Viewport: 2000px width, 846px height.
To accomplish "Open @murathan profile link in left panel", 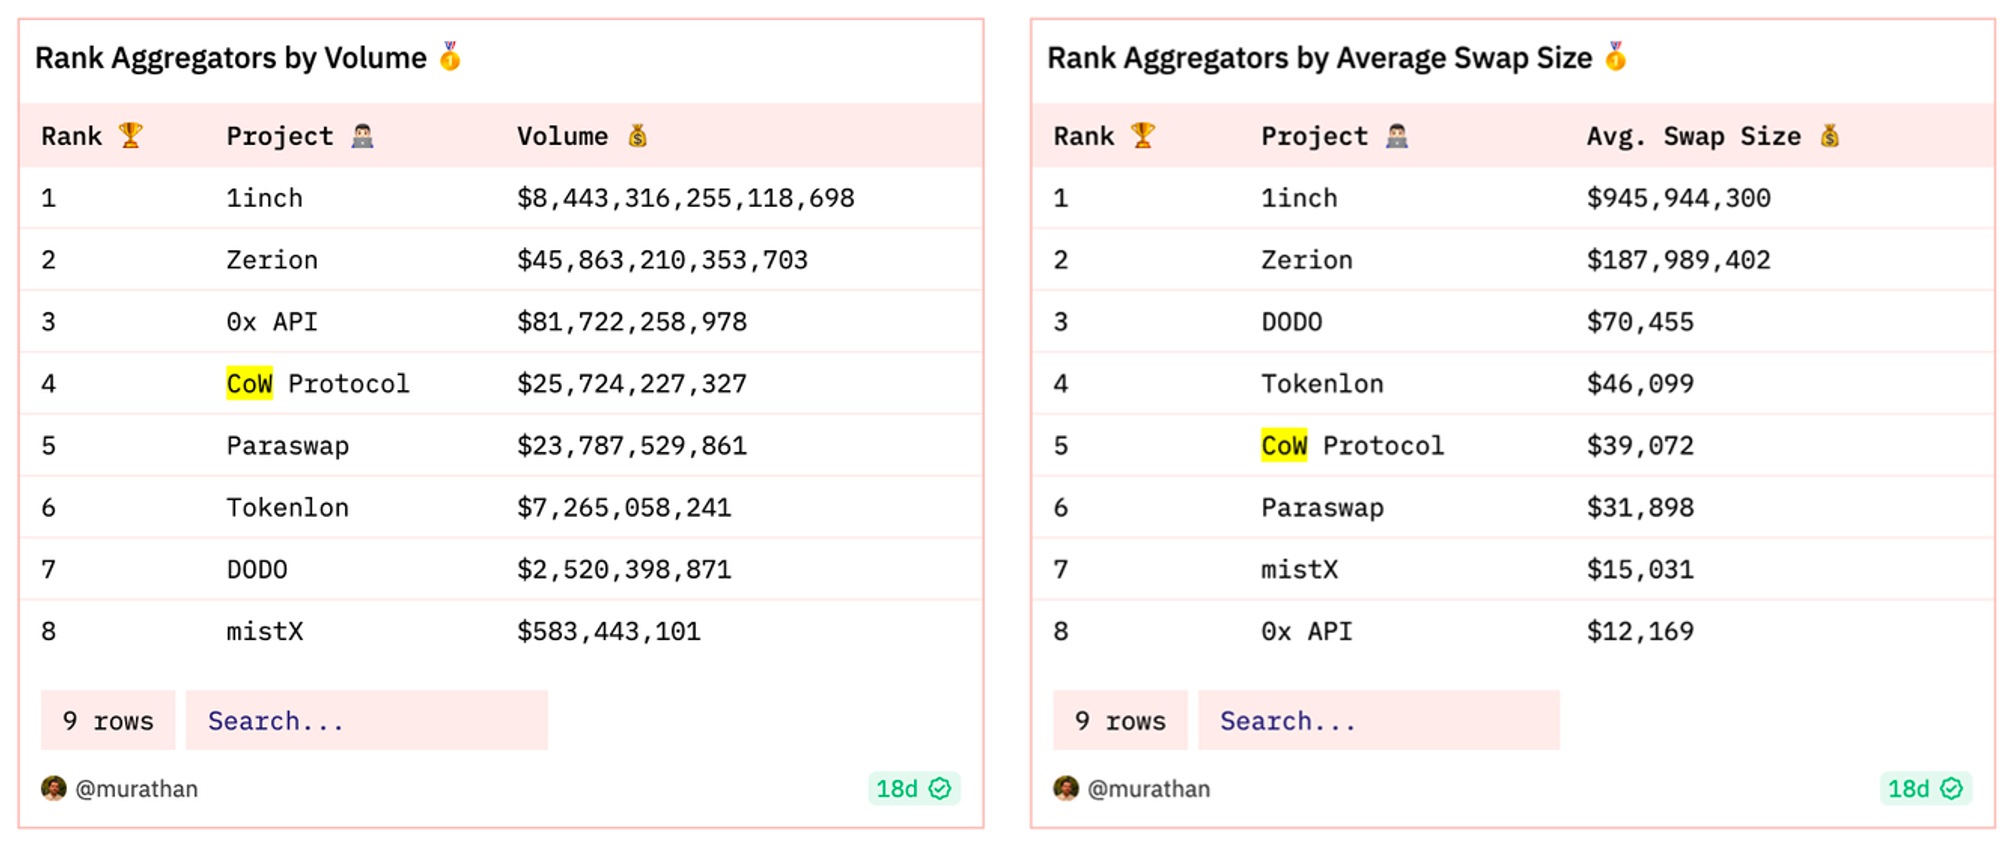I will (137, 789).
